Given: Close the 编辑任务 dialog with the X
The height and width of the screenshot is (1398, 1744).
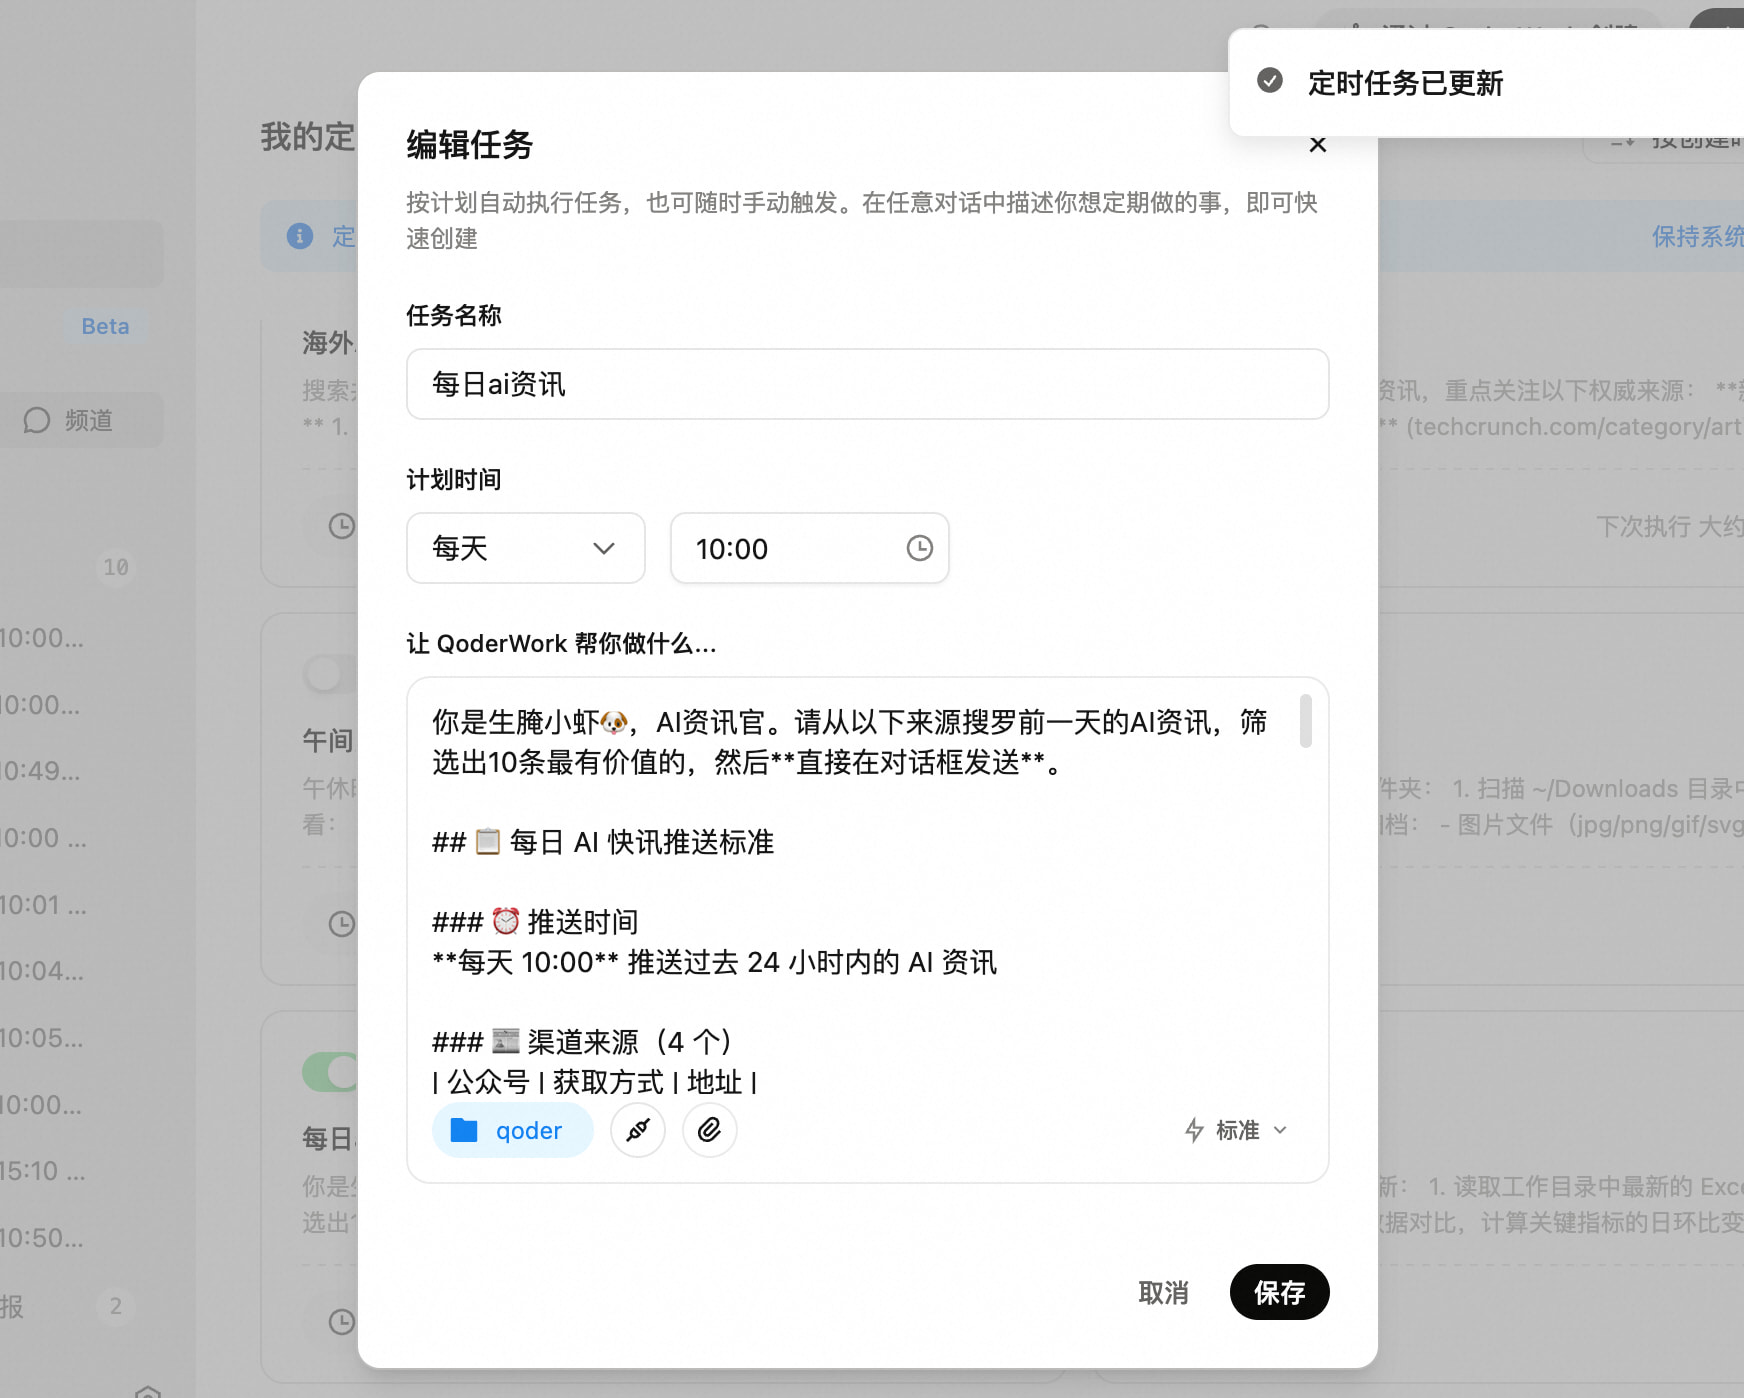Looking at the screenshot, I should click(x=1318, y=145).
